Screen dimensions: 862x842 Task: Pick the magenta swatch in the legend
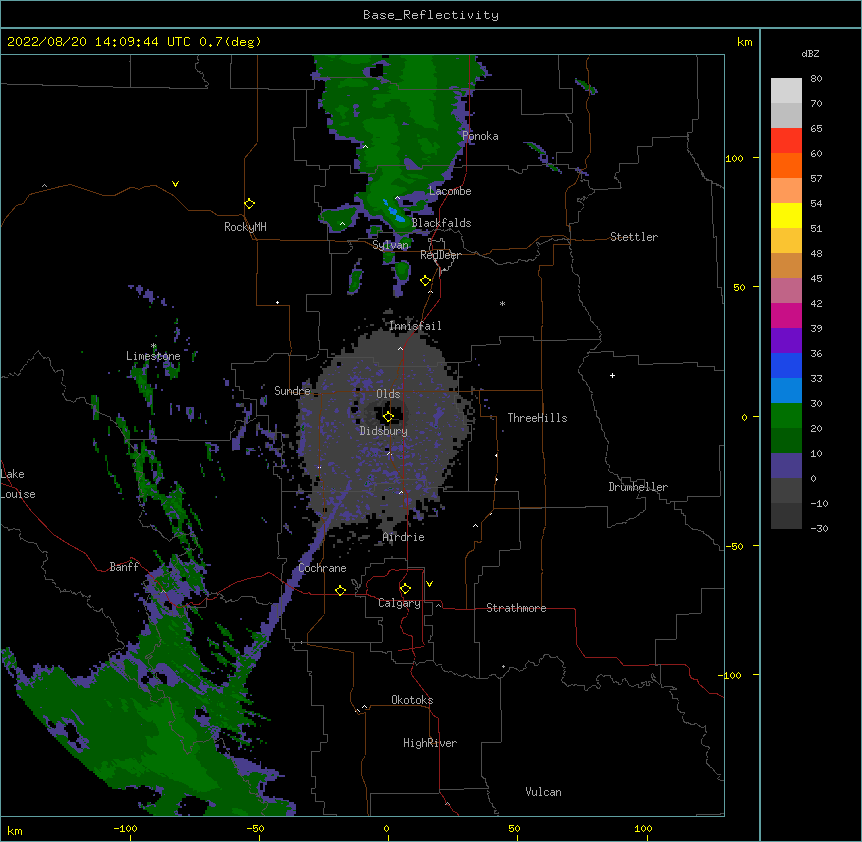point(786,315)
